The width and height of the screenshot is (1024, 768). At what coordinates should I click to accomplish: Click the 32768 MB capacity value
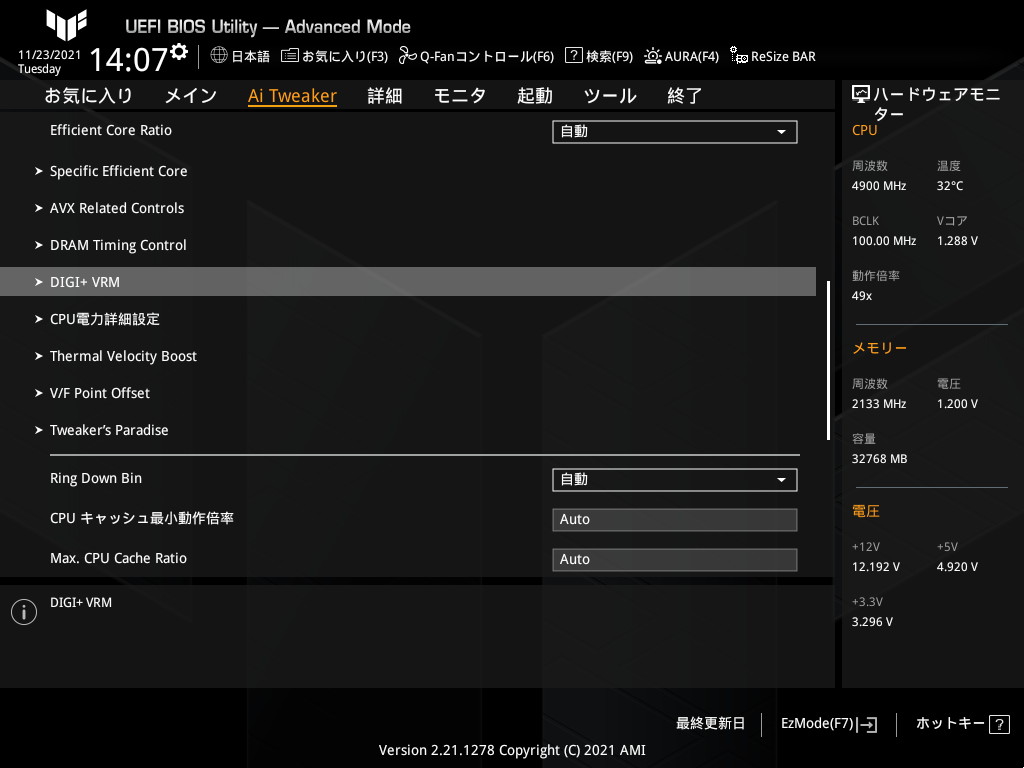[880, 459]
